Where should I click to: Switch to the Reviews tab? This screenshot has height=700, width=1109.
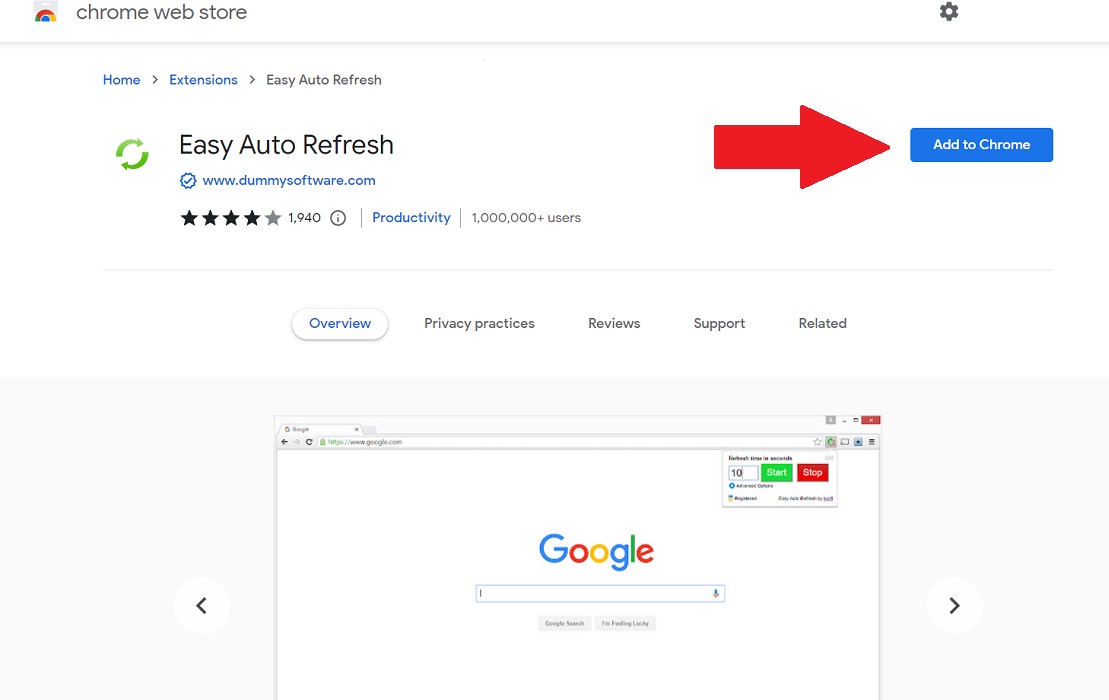(x=613, y=323)
